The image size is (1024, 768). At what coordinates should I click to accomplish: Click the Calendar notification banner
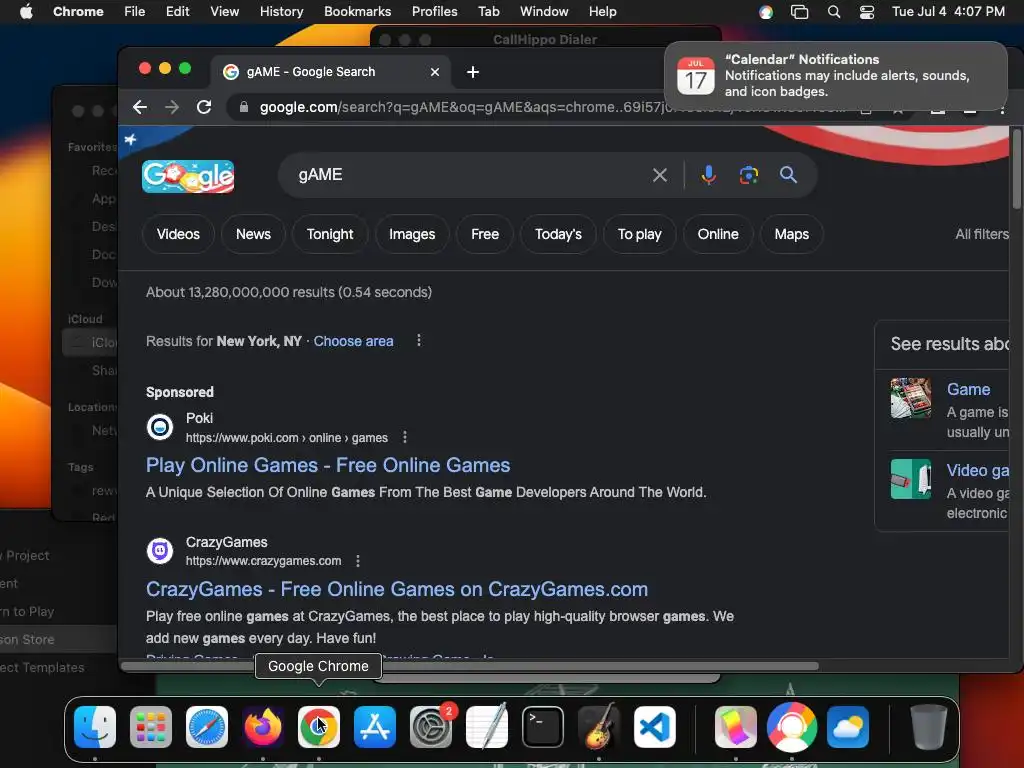(x=836, y=76)
